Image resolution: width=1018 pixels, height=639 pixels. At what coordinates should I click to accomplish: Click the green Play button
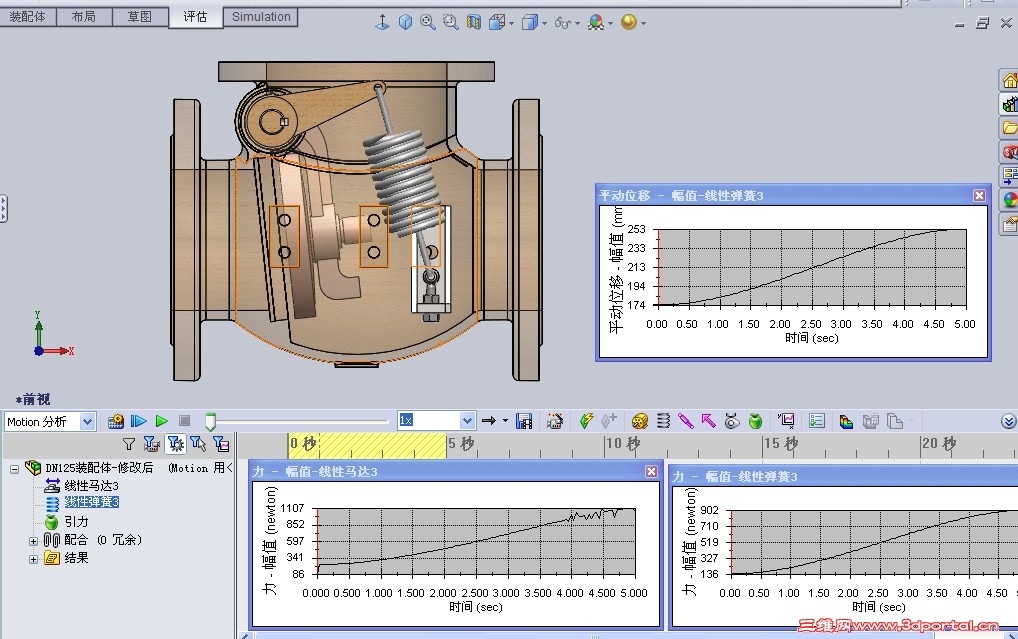(x=162, y=421)
